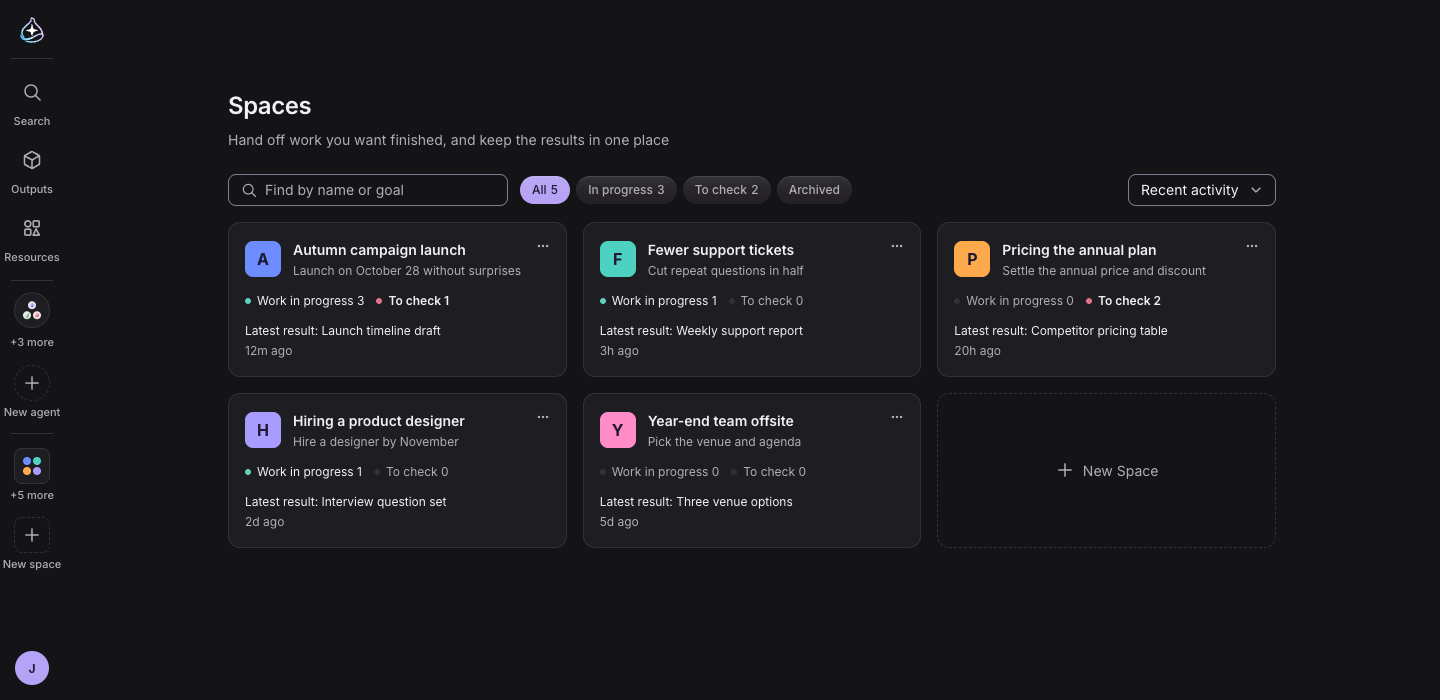Open more options for Pricing the annual plan
The height and width of the screenshot is (700, 1440).
(x=1252, y=246)
